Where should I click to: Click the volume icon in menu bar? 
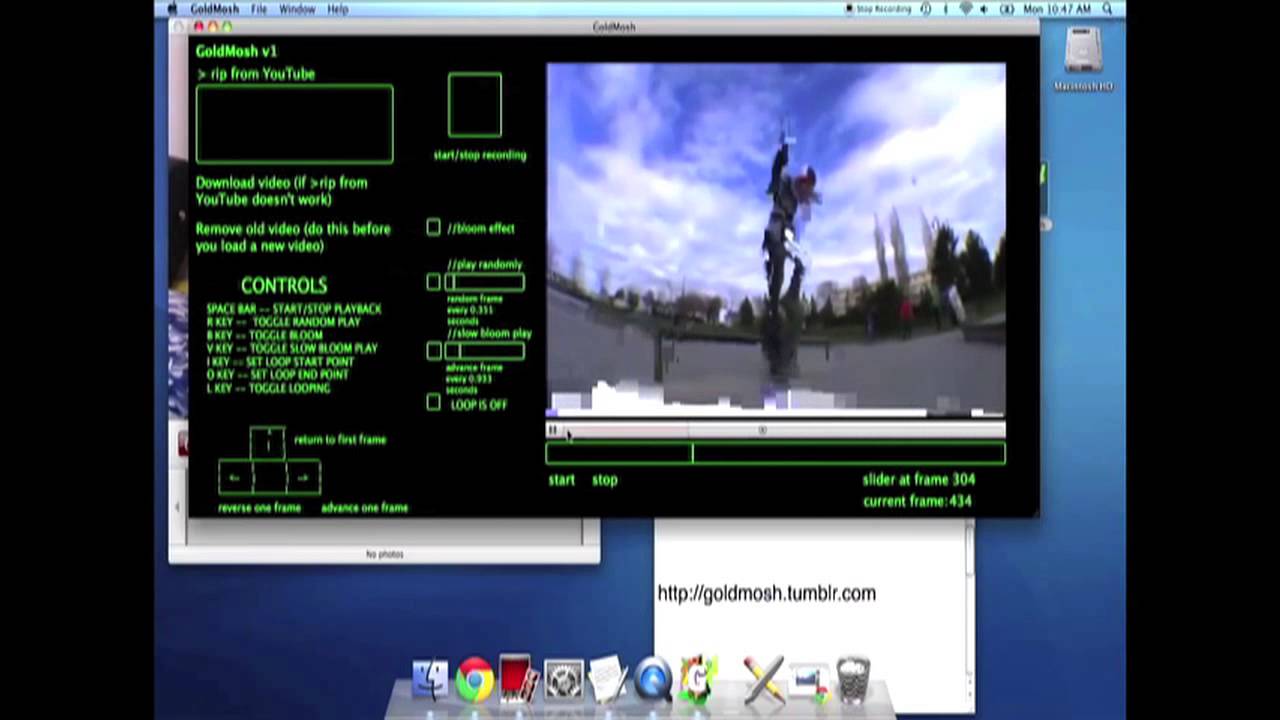[x=985, y=9]
